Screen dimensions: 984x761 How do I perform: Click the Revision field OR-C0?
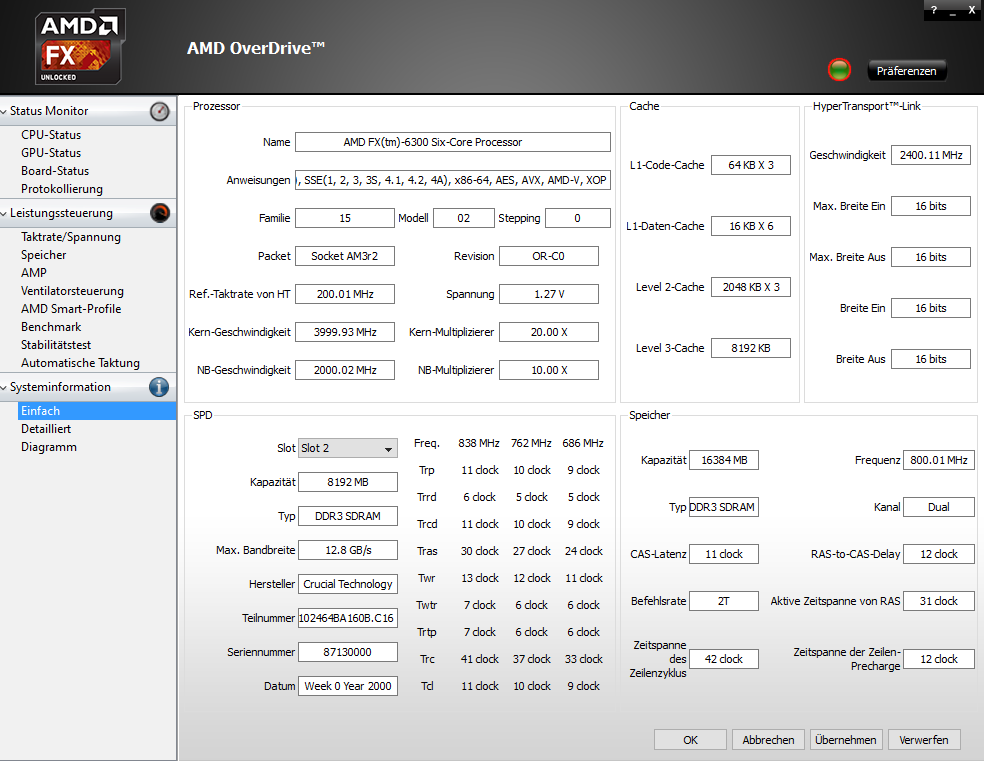pos(548,256)
